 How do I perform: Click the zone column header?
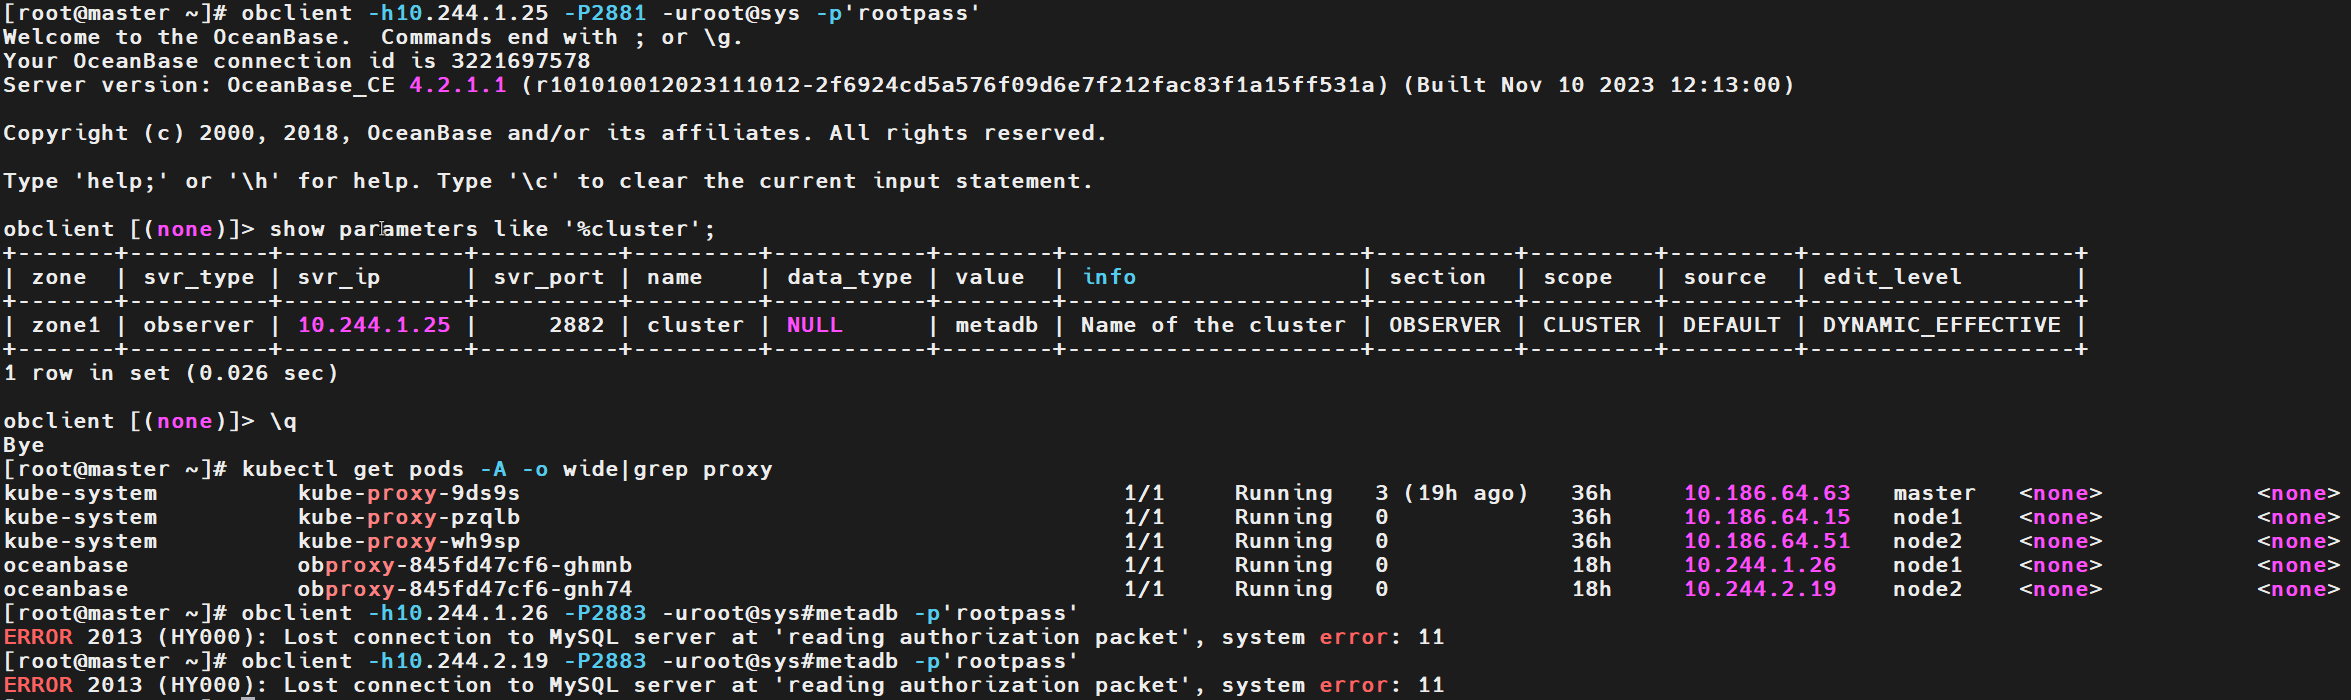(59, 277)
